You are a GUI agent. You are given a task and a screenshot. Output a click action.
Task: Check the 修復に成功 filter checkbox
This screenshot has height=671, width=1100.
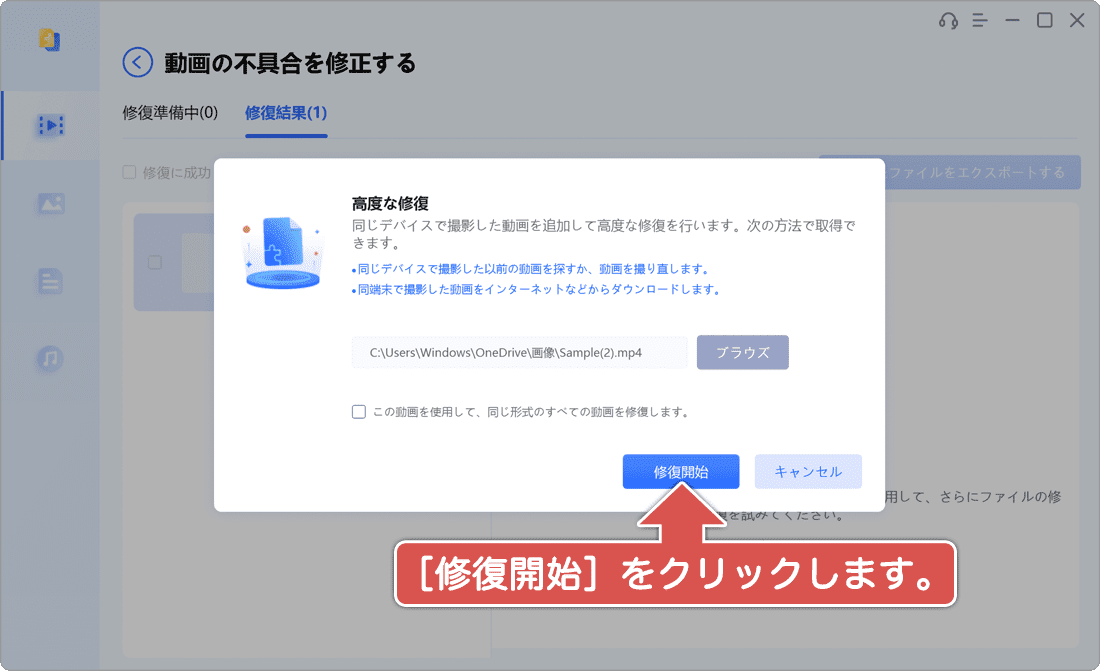pos(129,172)
